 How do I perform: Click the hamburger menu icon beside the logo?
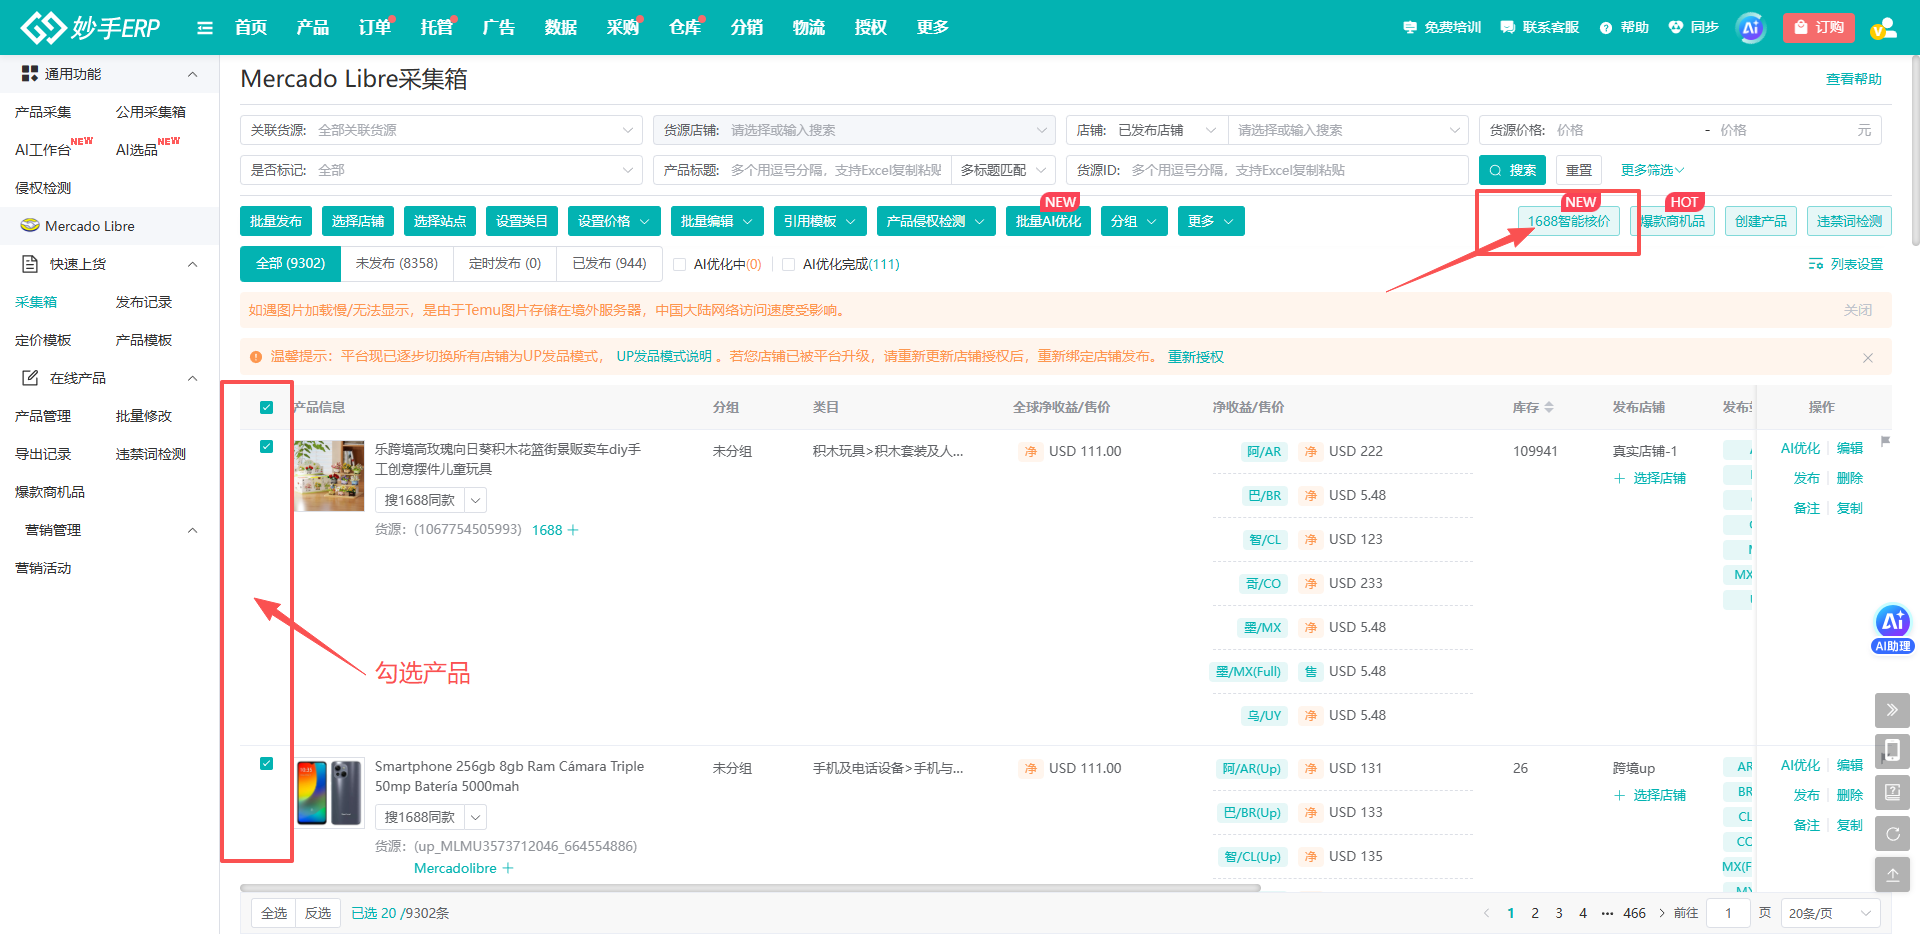[x=205, y=28]
